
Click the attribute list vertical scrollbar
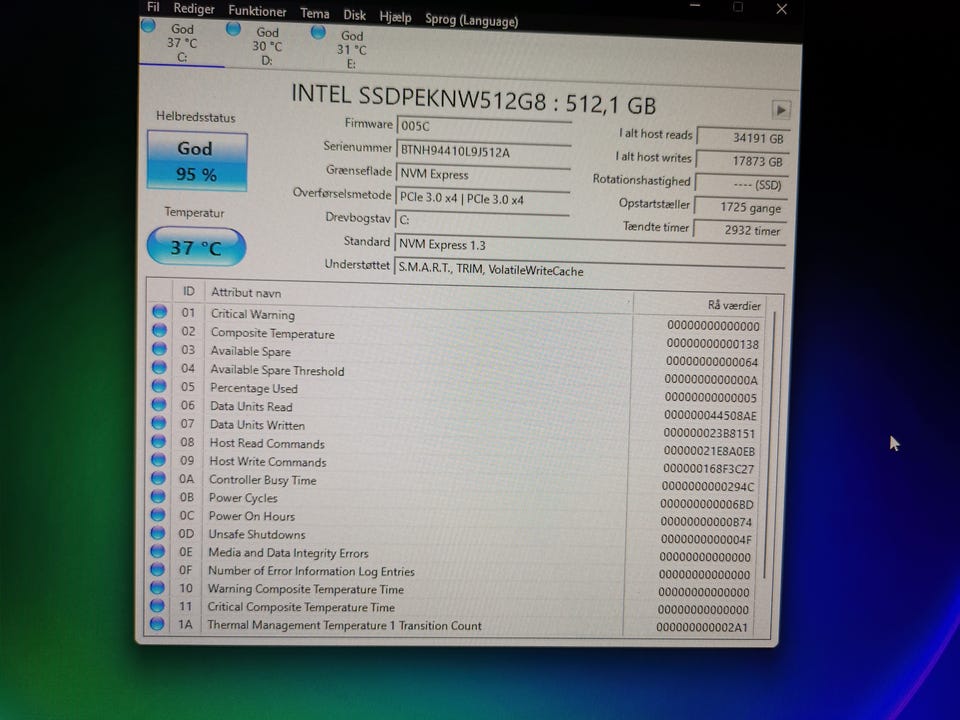pos(770,444)
